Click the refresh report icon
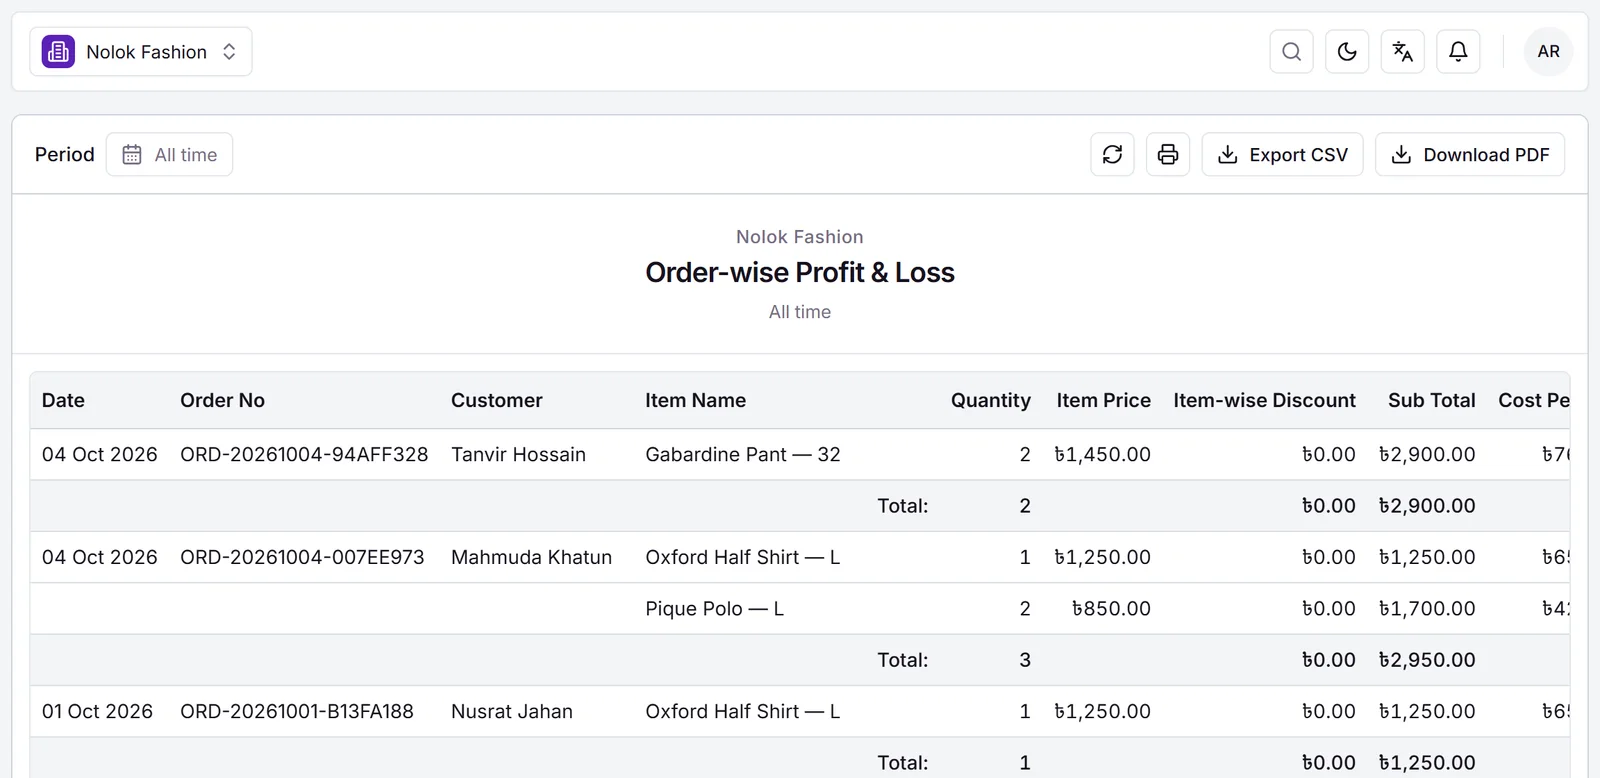Image resolution: width=1600 pixels, height=778 pixels. (1112, 155)
